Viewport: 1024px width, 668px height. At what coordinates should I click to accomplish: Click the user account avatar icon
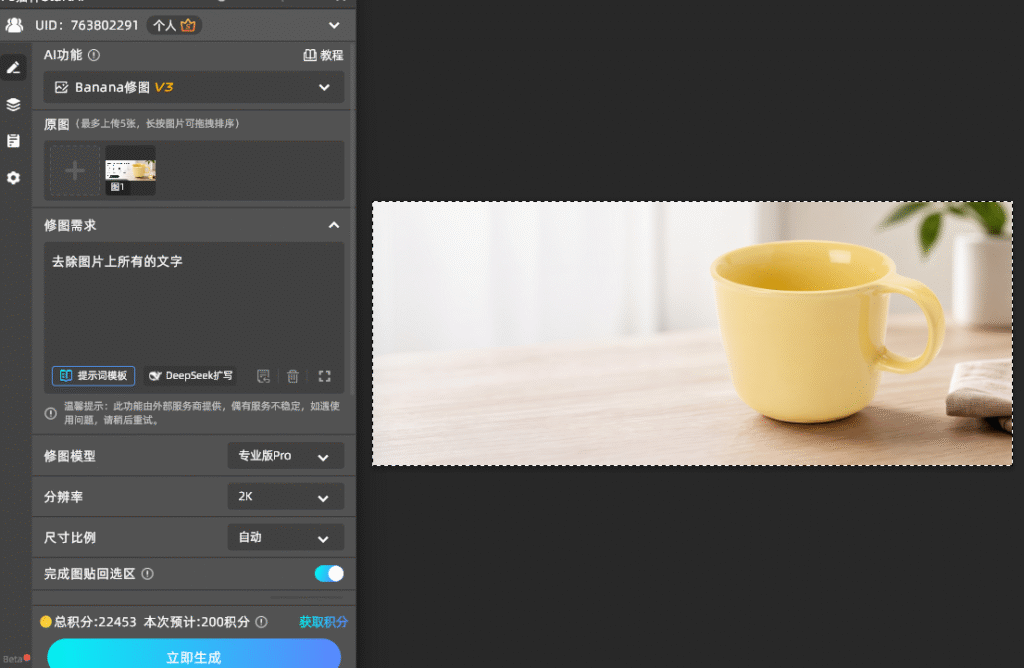click(14, 25)
